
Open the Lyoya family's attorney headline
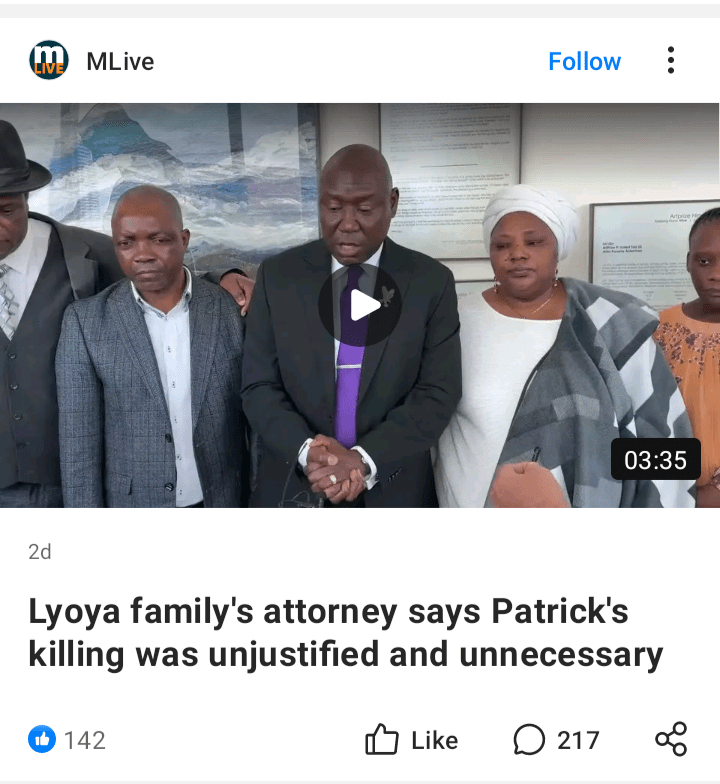click(x=346, y=632)
